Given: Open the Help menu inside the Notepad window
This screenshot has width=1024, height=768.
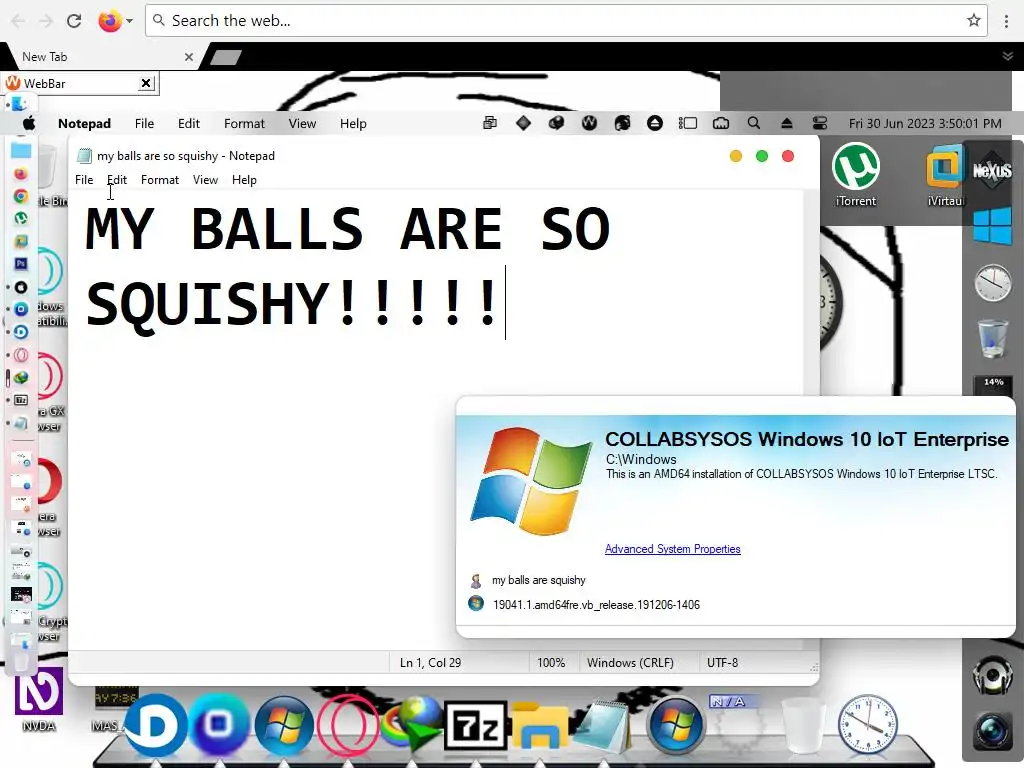Looking at the screenshot, I should pos(244,180).
